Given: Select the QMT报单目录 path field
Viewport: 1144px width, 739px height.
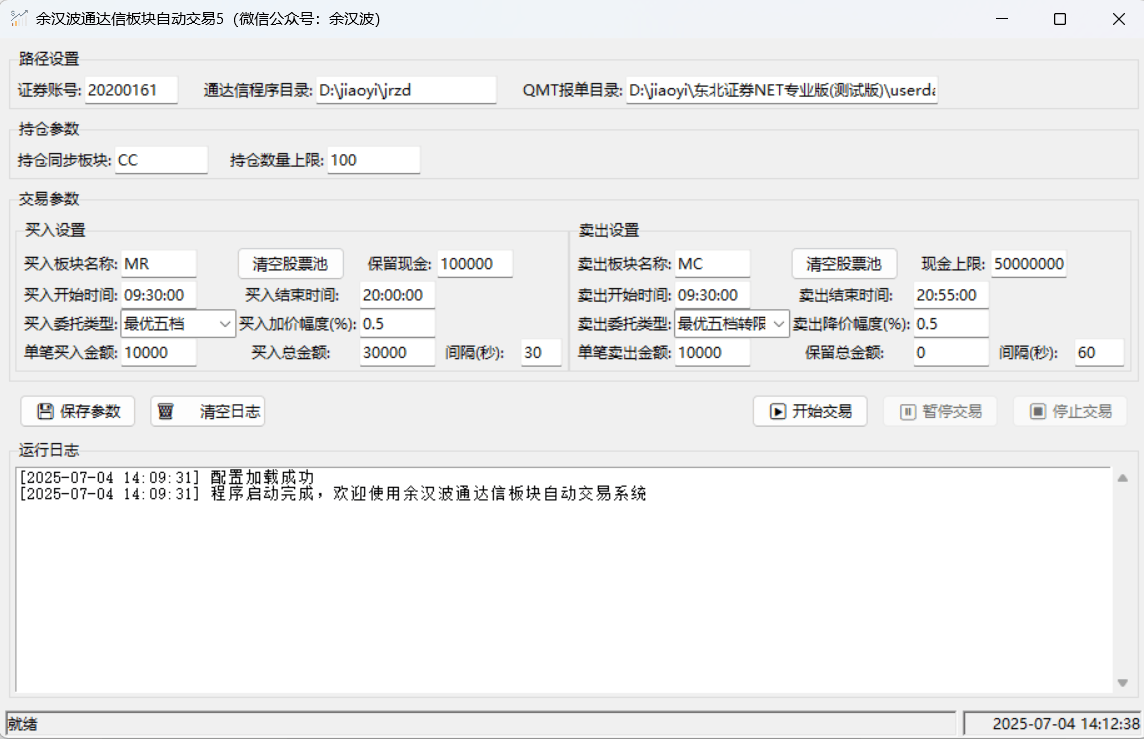Looking at the screenshot, I should tap(781, 90).
